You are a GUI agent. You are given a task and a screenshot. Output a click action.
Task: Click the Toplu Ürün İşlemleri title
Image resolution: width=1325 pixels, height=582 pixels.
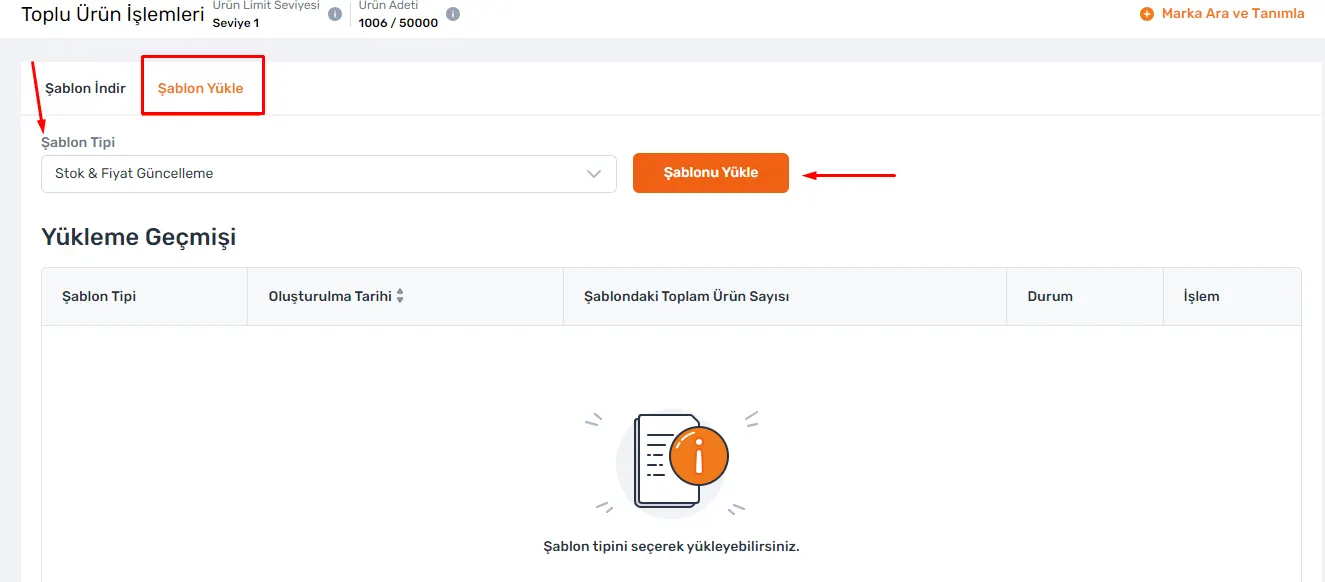[x=113, y=15]
